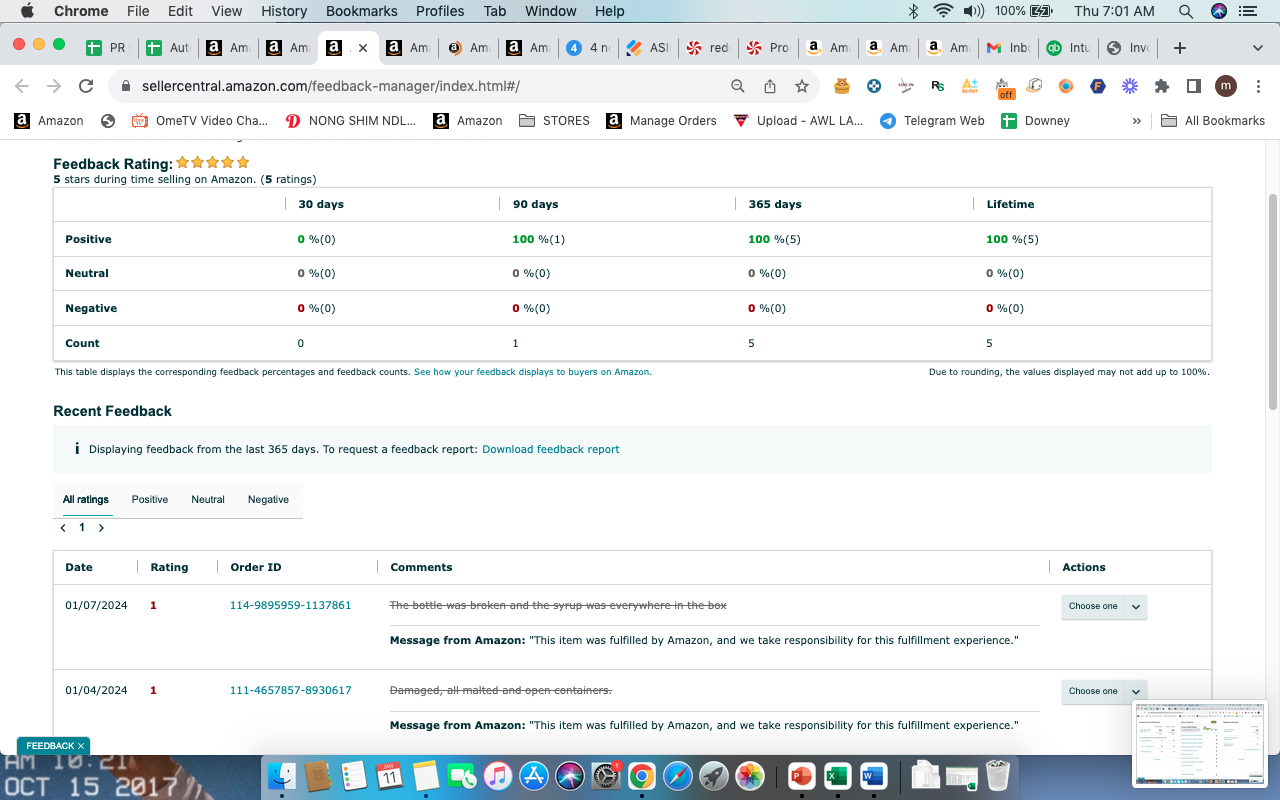The image size is (1280, 800).
Task: Toggle Chrome side panel
Action: click(1193, 87)
